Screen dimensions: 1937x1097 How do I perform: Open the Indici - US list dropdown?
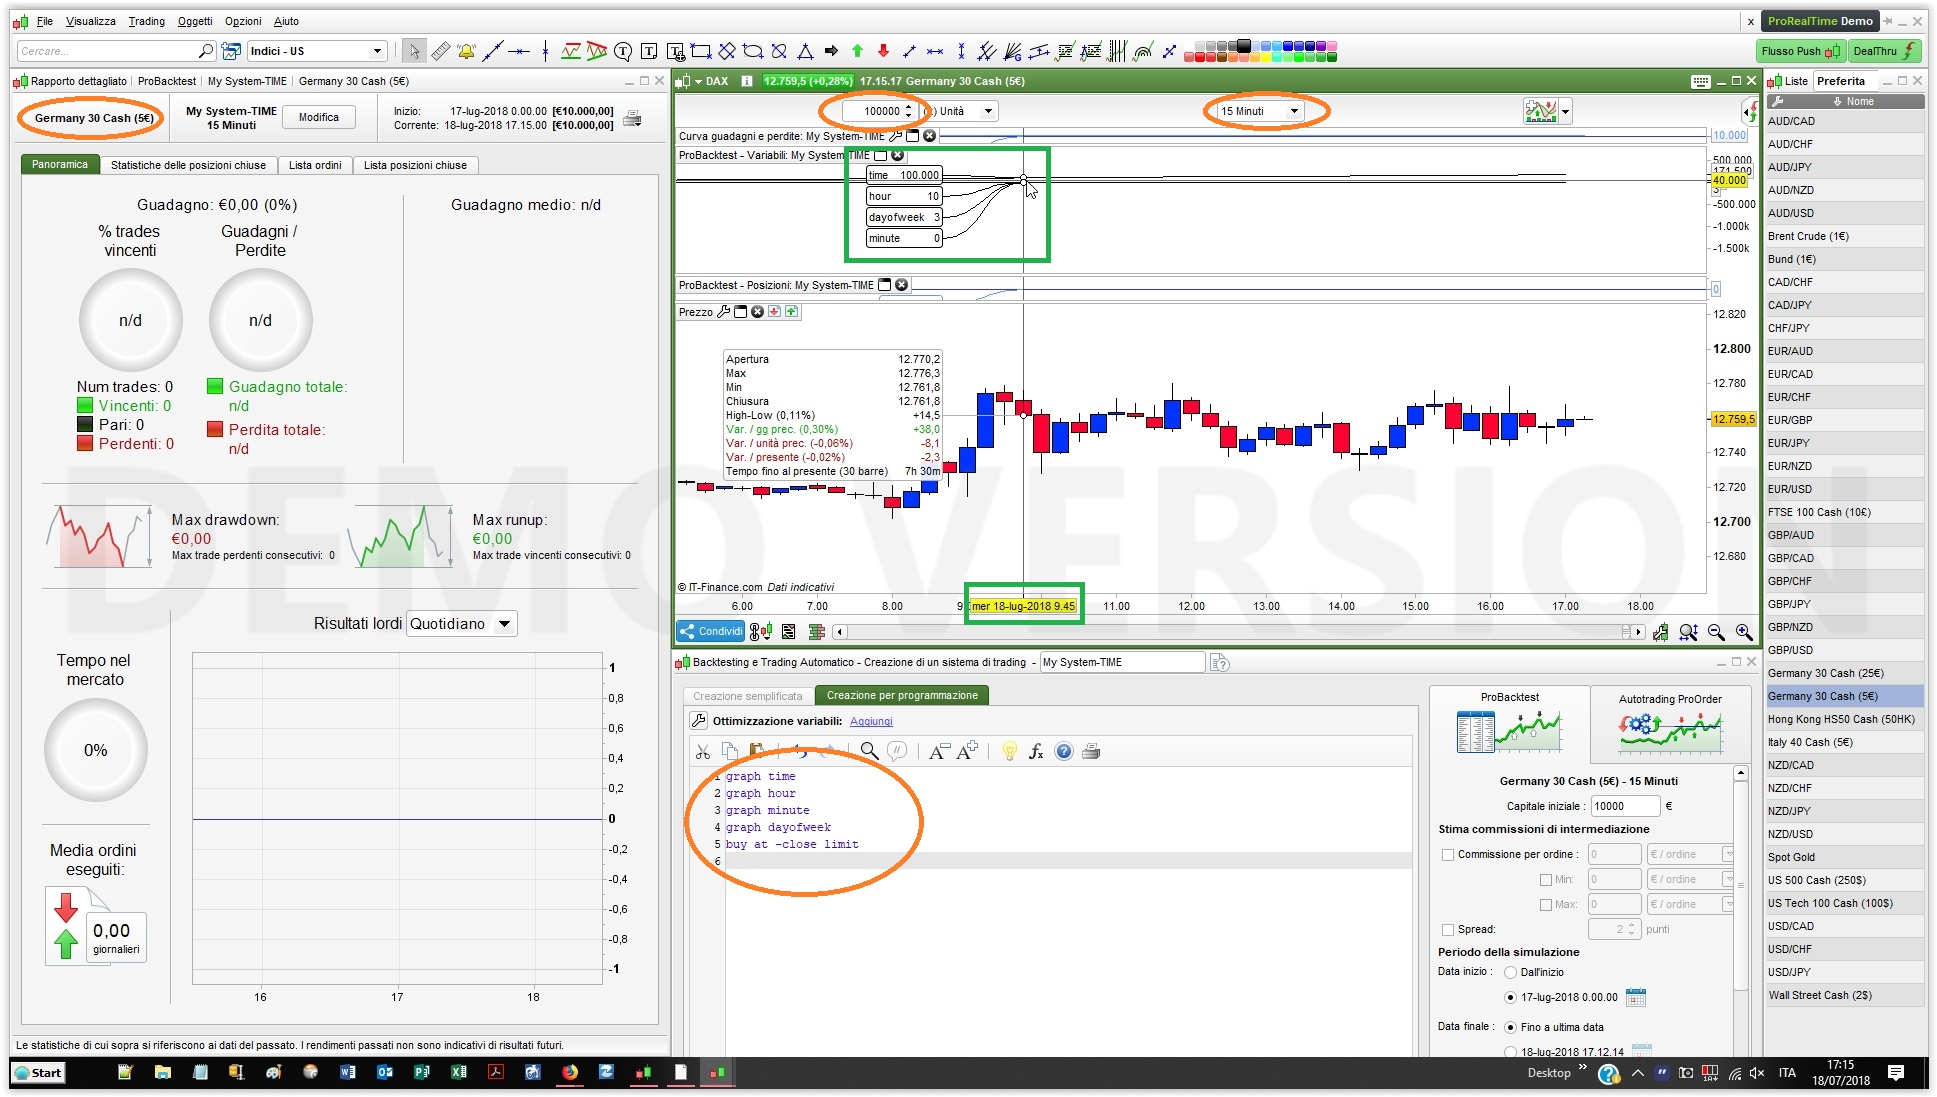pos(377,51)
